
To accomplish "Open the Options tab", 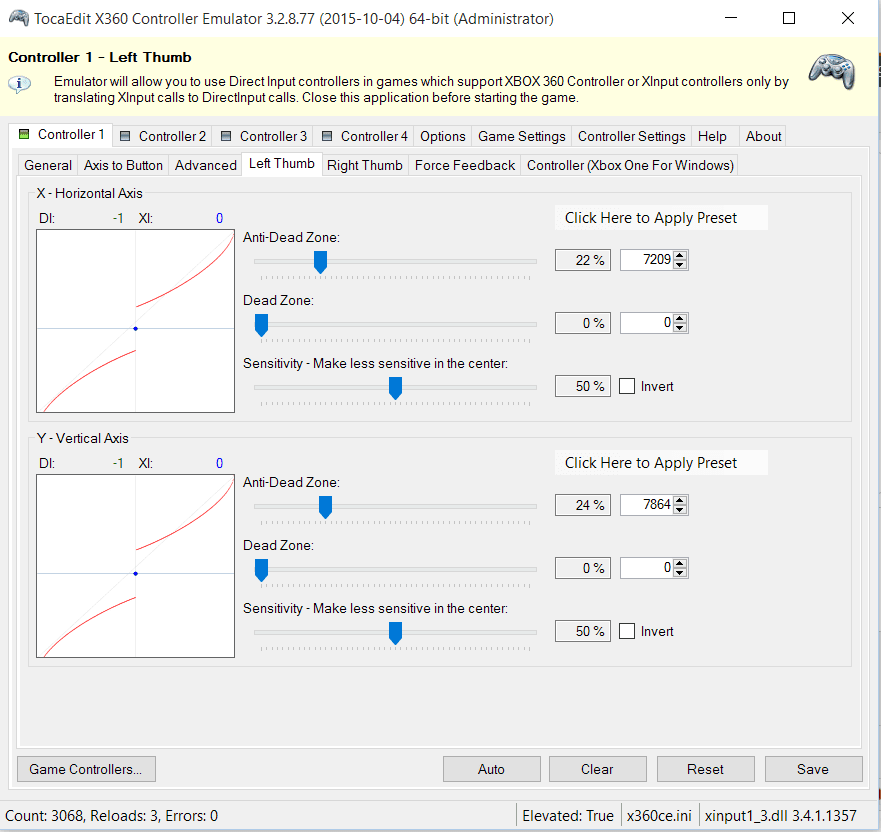I will tap(443, 136).
